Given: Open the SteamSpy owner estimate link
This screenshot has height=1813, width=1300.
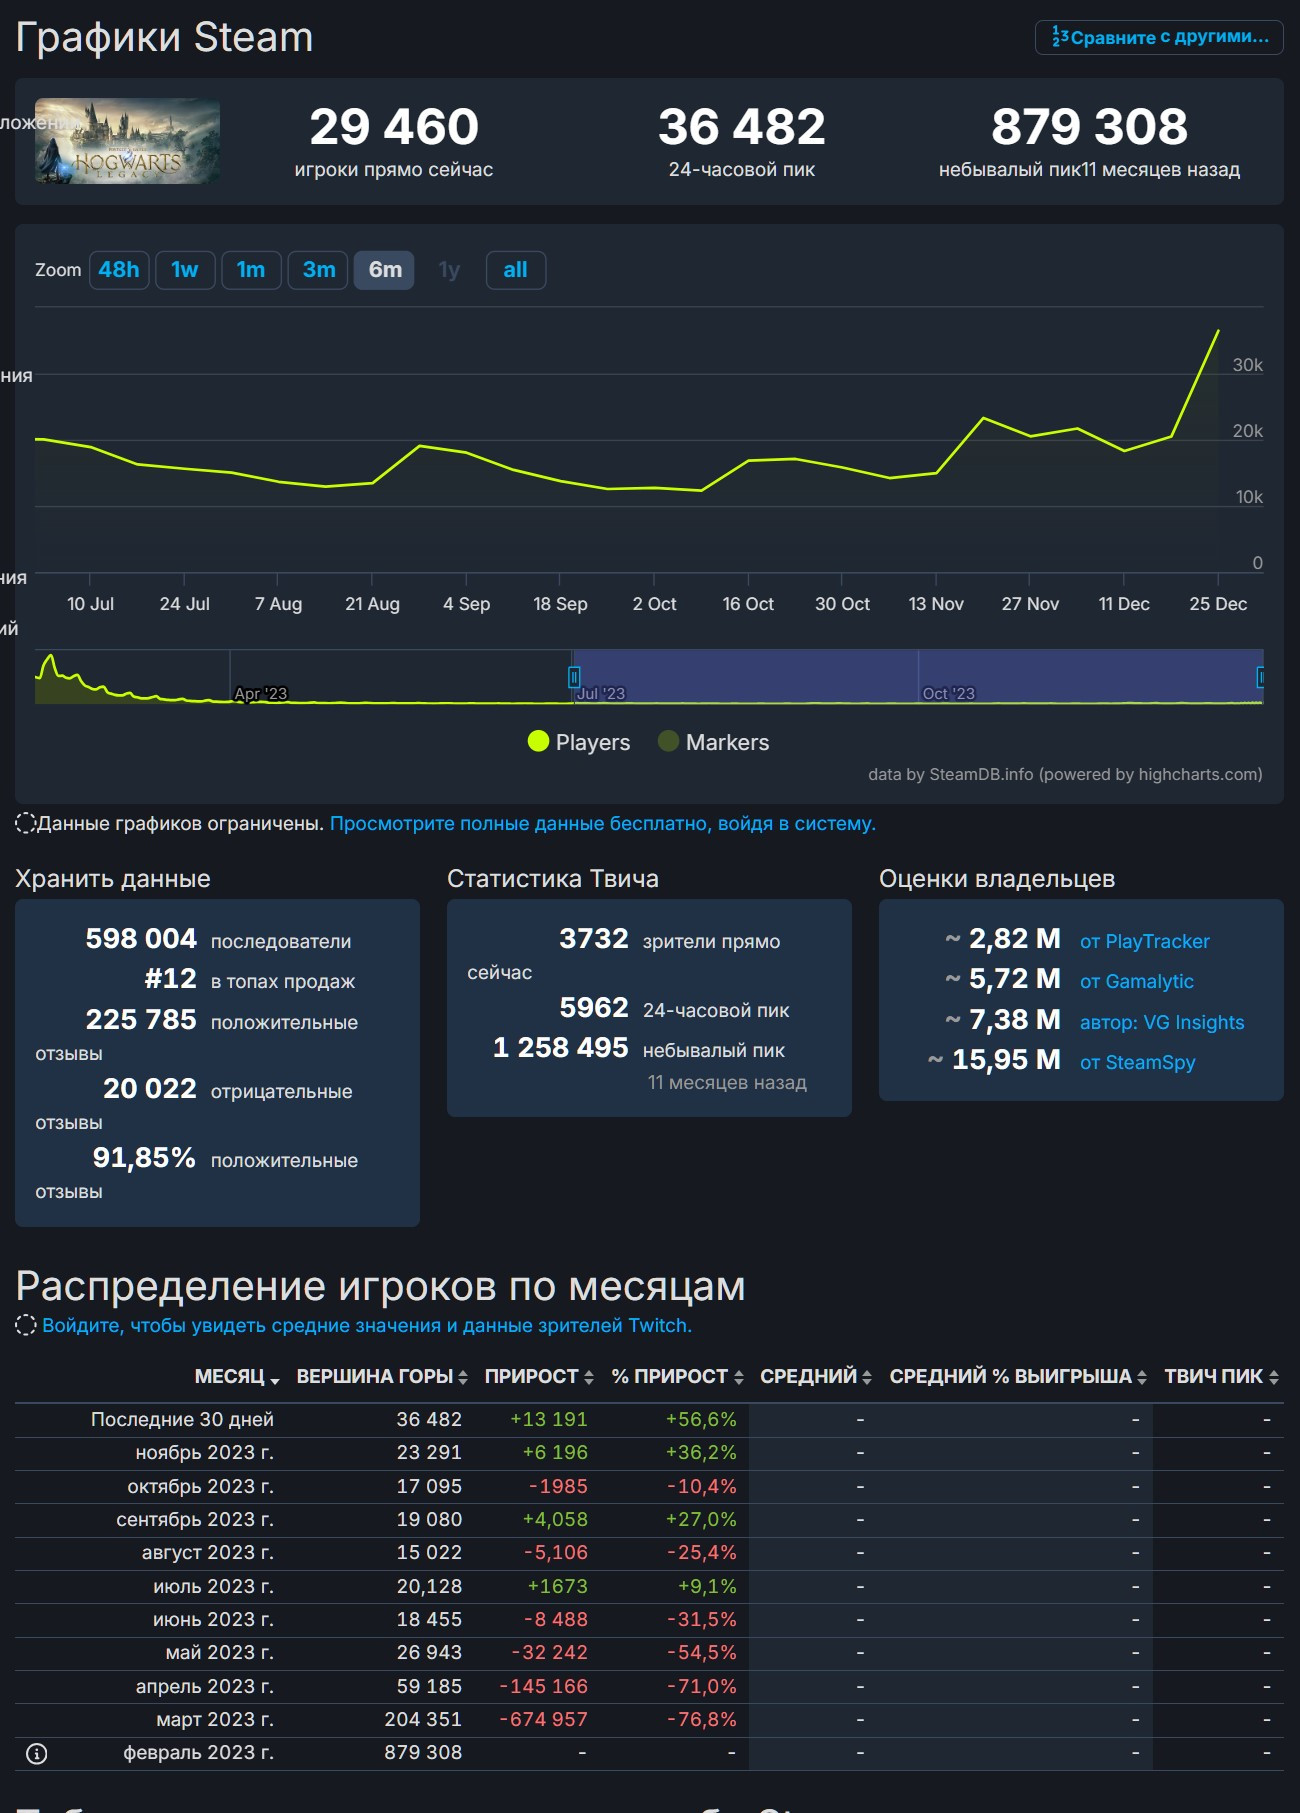Looking at the screenshot, I should click(x=1137, y=1062).
